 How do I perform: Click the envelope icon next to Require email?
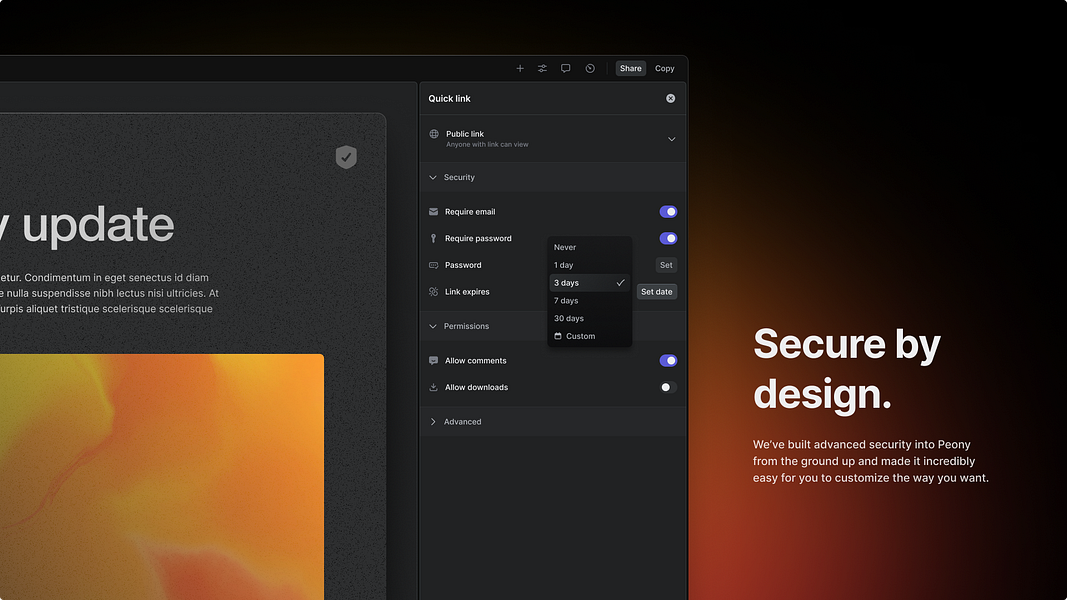coord(433,212)
